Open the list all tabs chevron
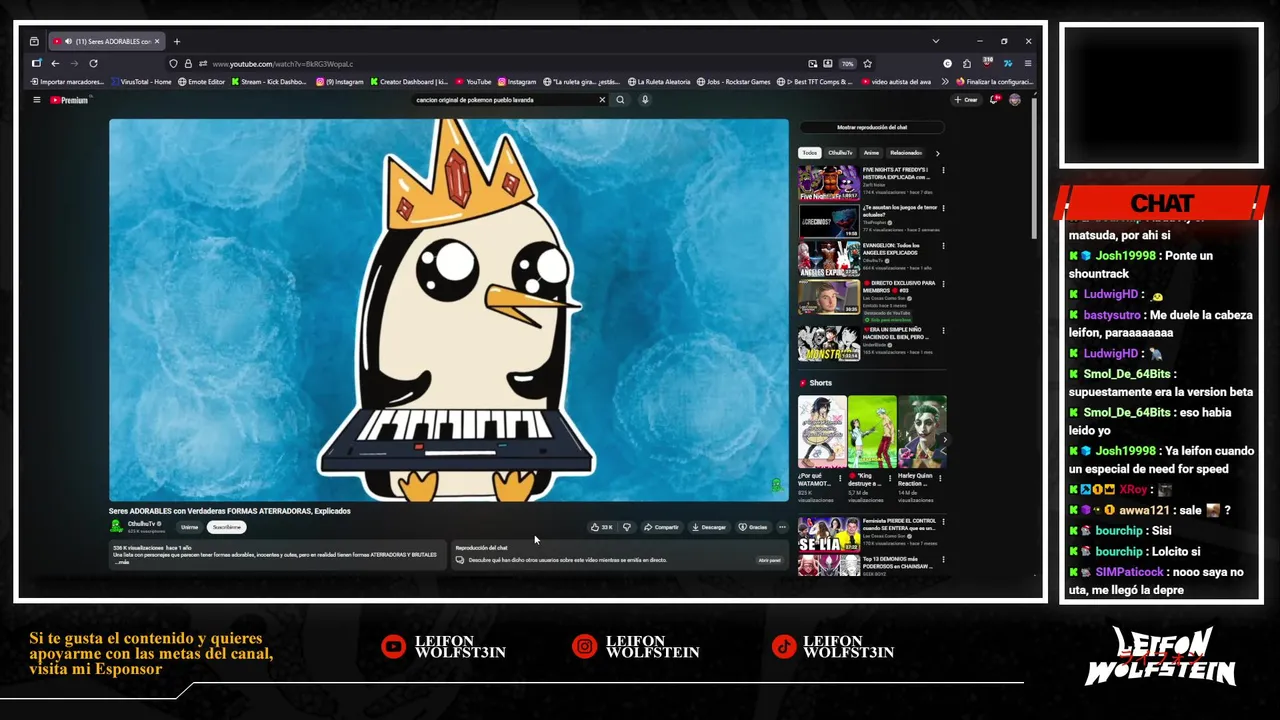The width and height of the screenshot is (1280, 720). pyautogui.click(x=936, y=41)
